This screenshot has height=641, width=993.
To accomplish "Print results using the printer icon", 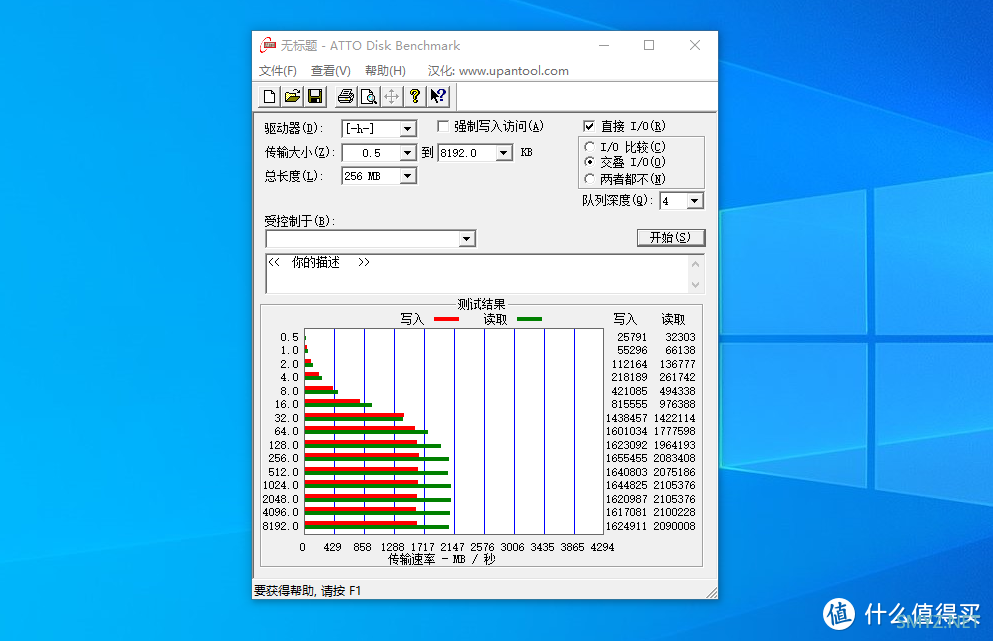I will click(x=346, y=96).
